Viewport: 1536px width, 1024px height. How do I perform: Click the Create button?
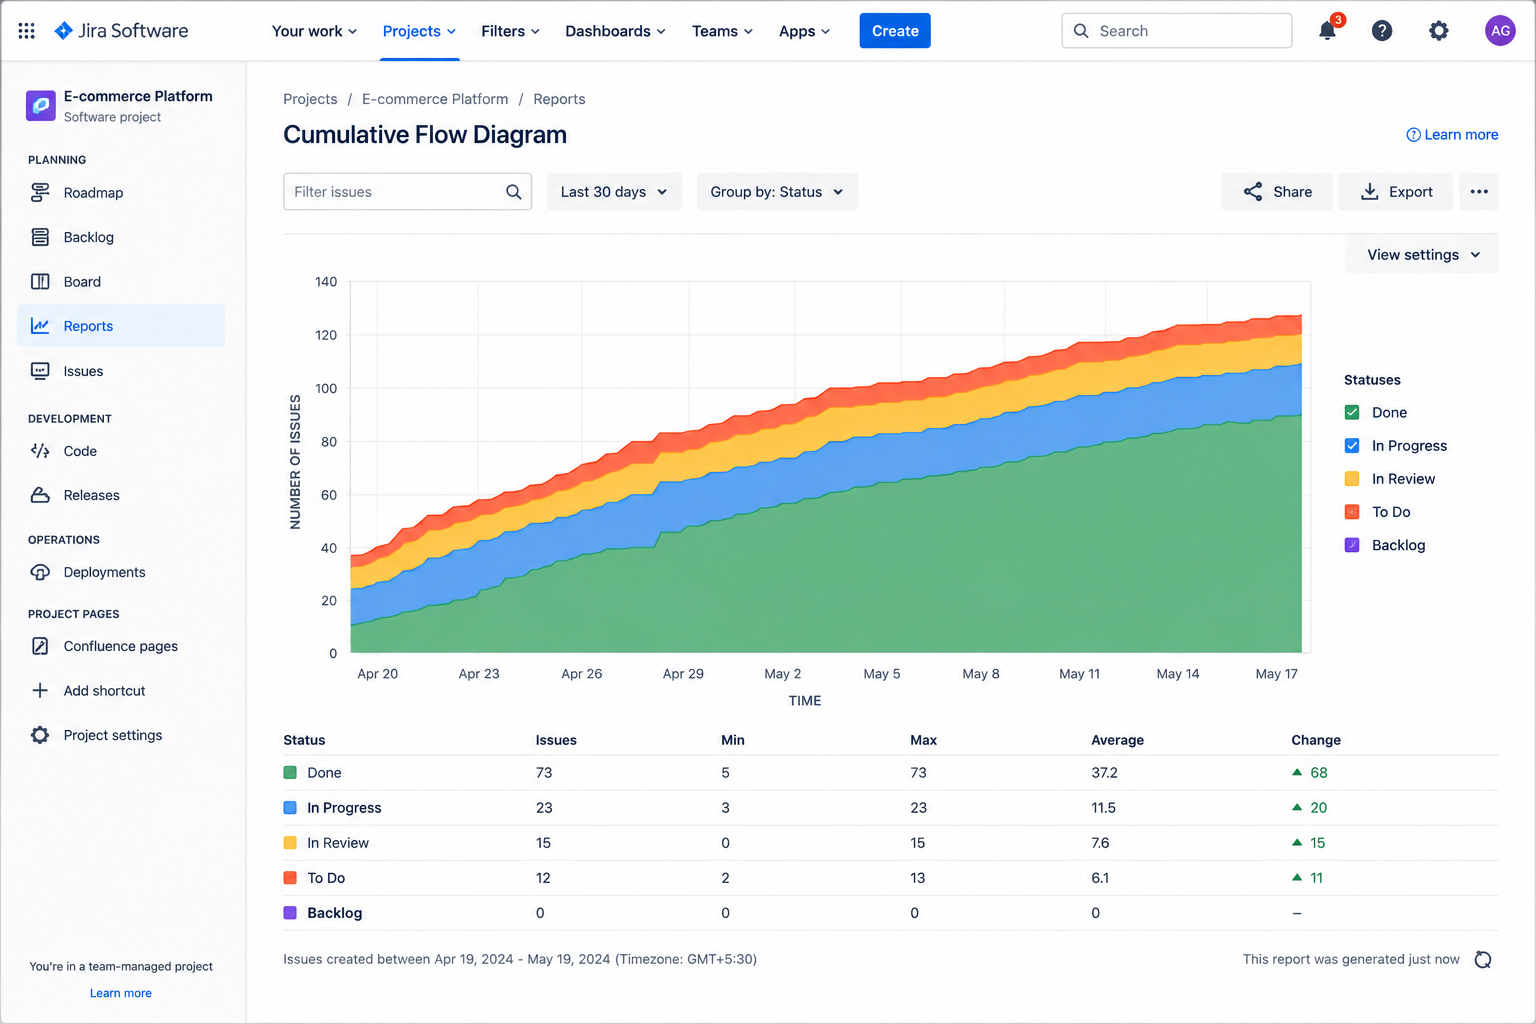(x=895, y=31)
